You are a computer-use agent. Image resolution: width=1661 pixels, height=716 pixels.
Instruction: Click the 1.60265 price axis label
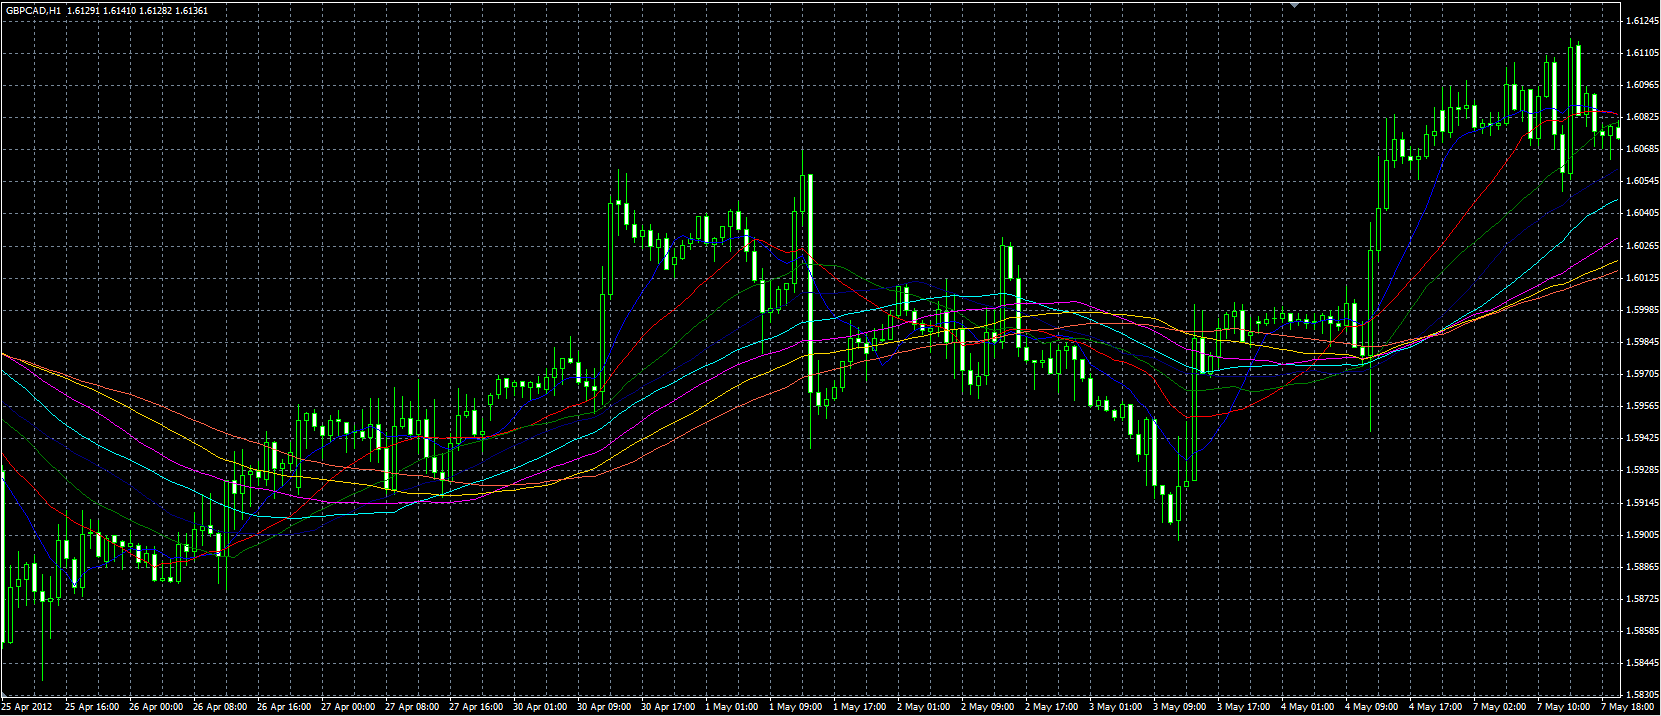coord(1642,246)
